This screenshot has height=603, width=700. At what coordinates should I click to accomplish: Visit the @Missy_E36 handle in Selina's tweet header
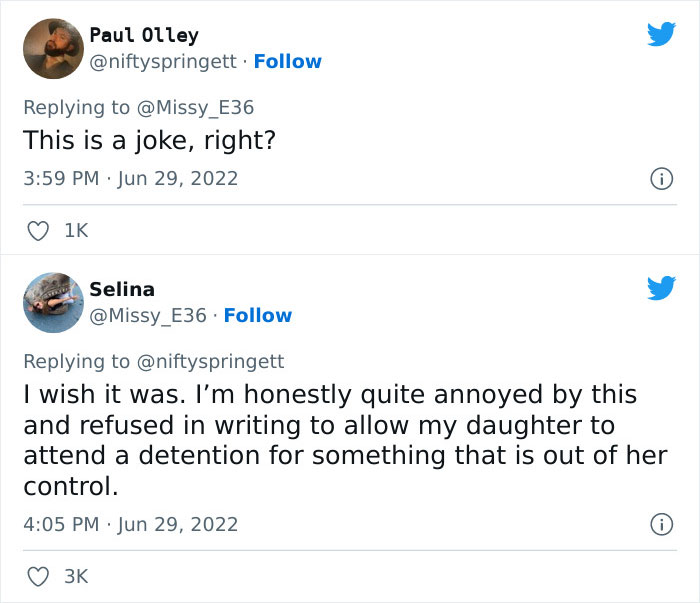pos(149,316)
